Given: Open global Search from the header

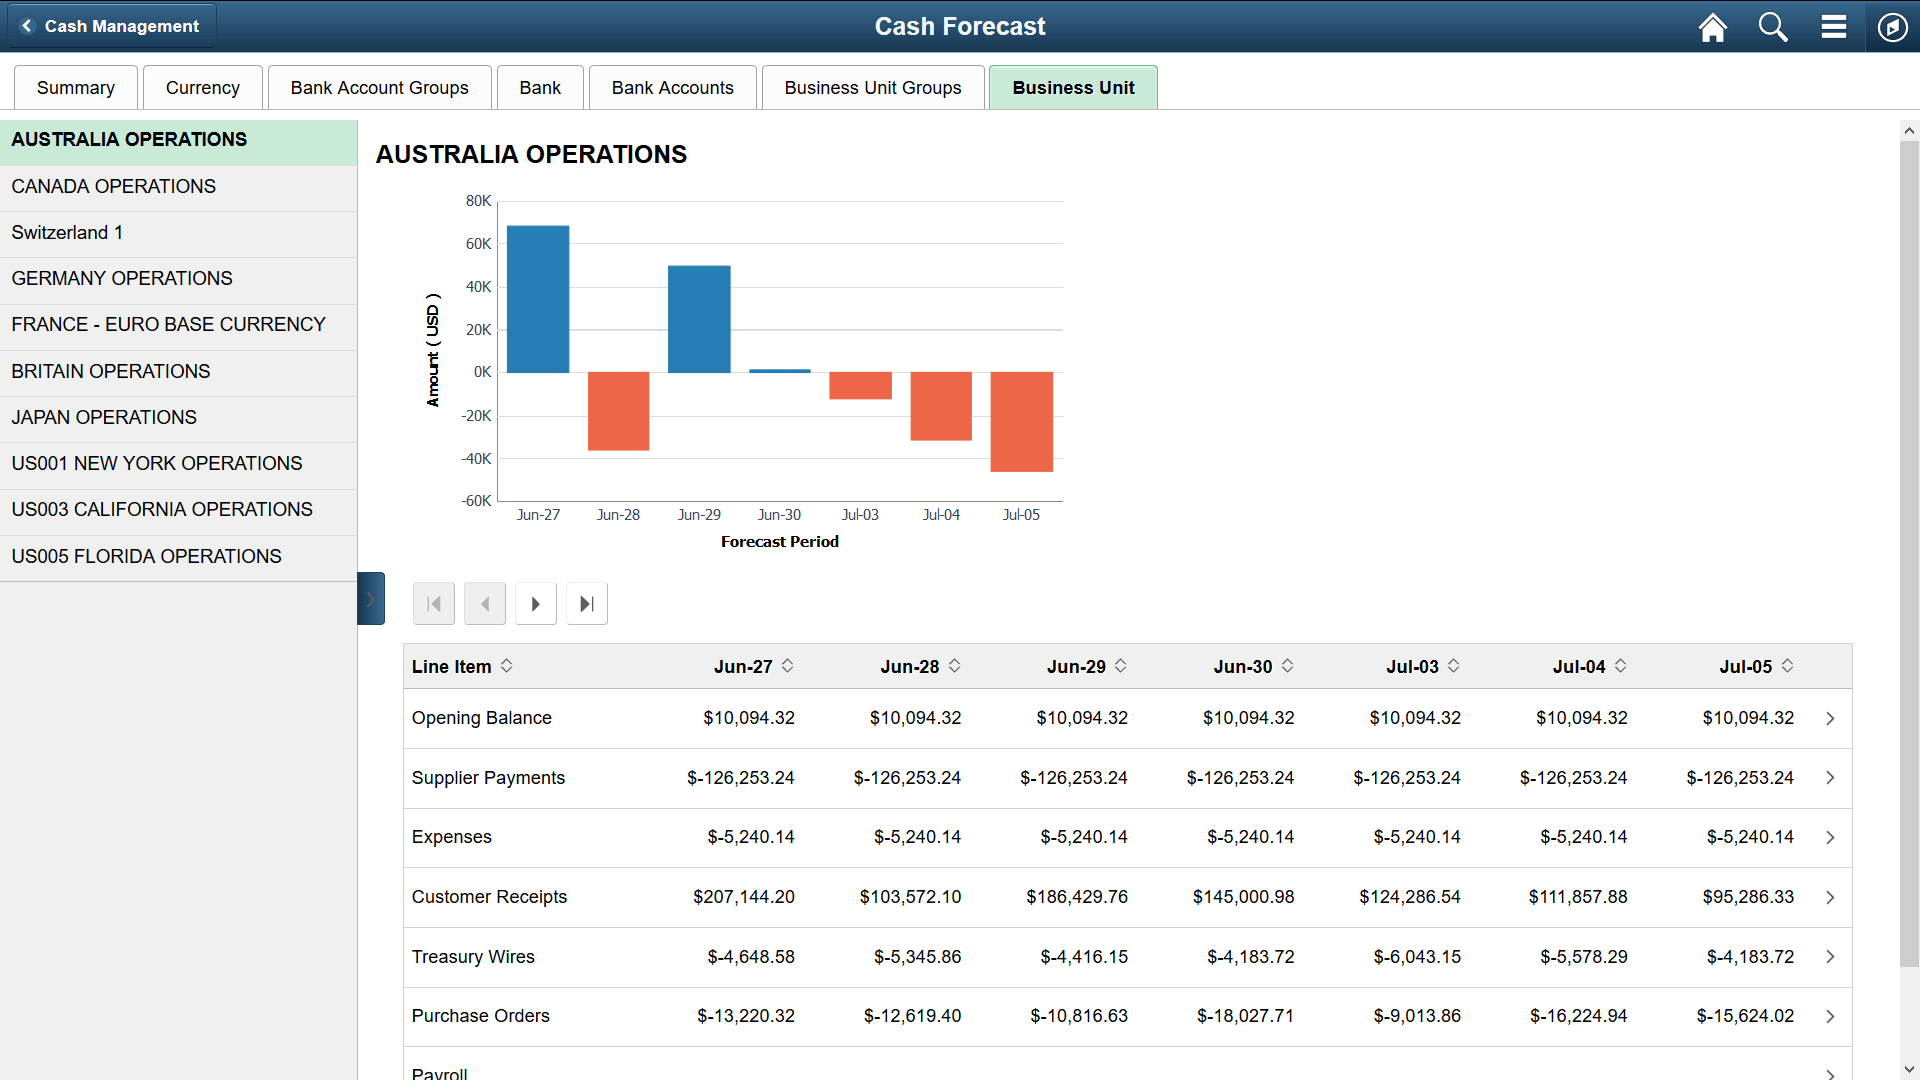Looking at the screenshot, I should coord(1772,27).
